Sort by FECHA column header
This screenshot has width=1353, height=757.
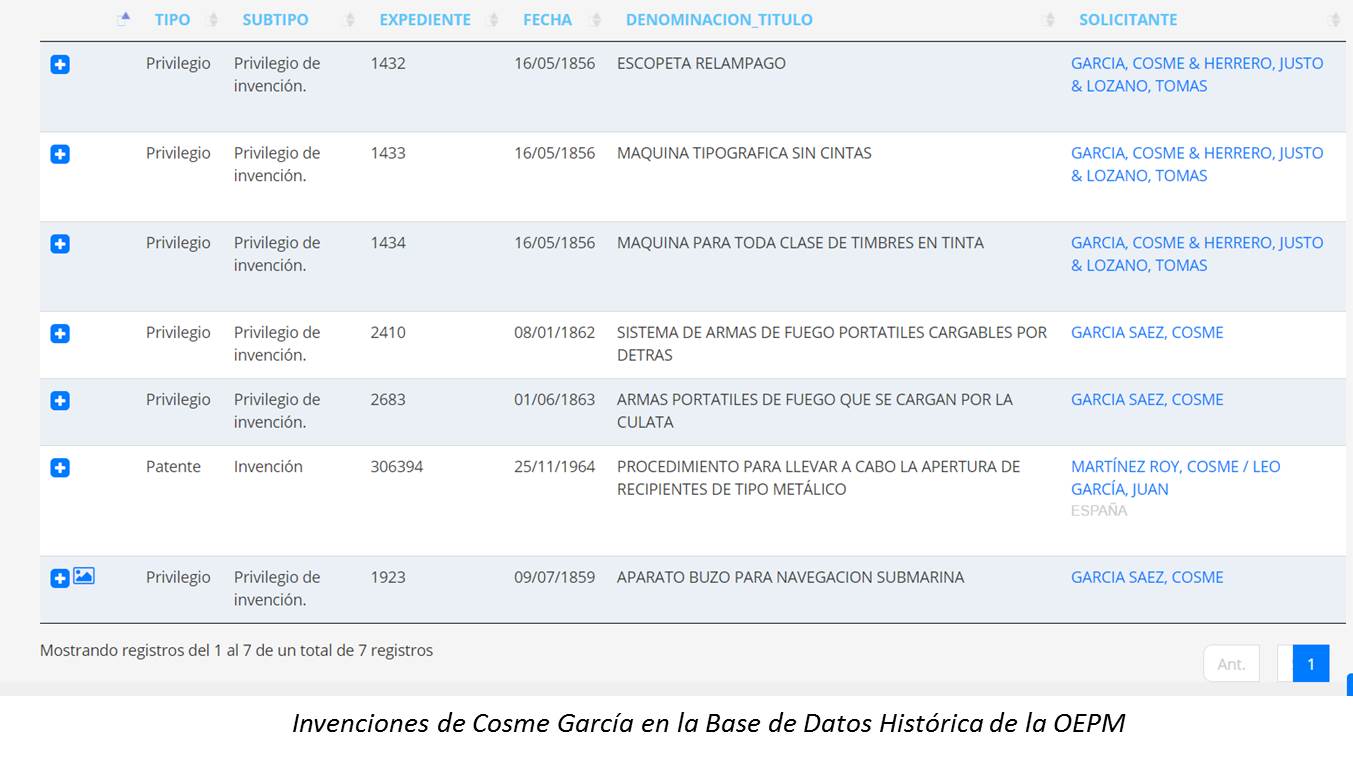click(x=547, y=20)
